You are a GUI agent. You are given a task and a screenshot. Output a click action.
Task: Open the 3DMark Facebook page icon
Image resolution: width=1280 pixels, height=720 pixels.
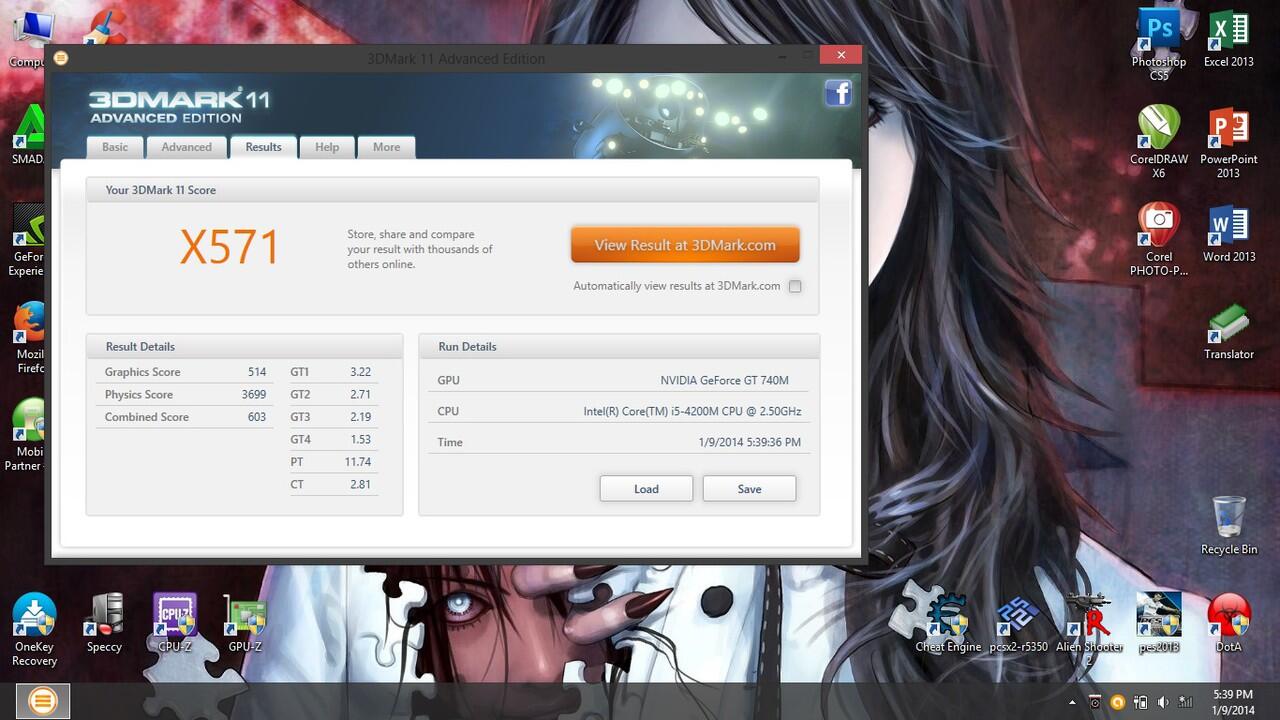838,94
